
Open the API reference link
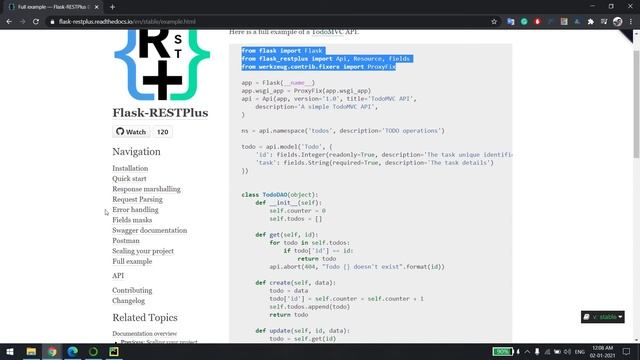pos(118,276)
